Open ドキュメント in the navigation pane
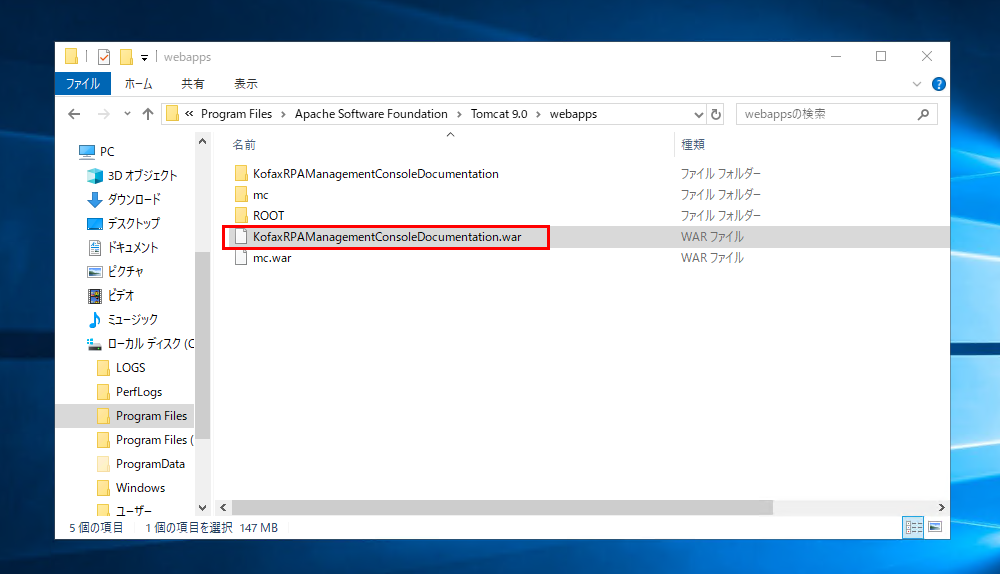 click(132, 247)
